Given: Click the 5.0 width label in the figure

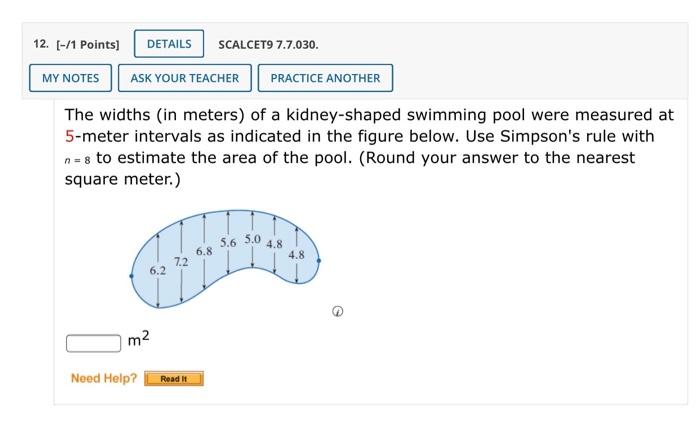Looking at the screenshot, I should [252, 239].
